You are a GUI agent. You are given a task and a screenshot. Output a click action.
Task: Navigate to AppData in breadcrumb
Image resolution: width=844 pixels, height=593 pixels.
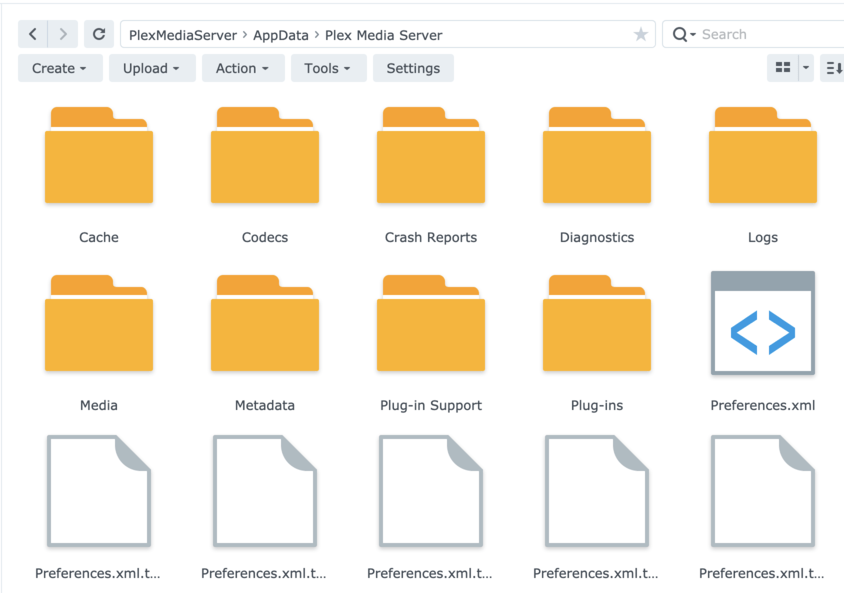[x=281, y=36]
